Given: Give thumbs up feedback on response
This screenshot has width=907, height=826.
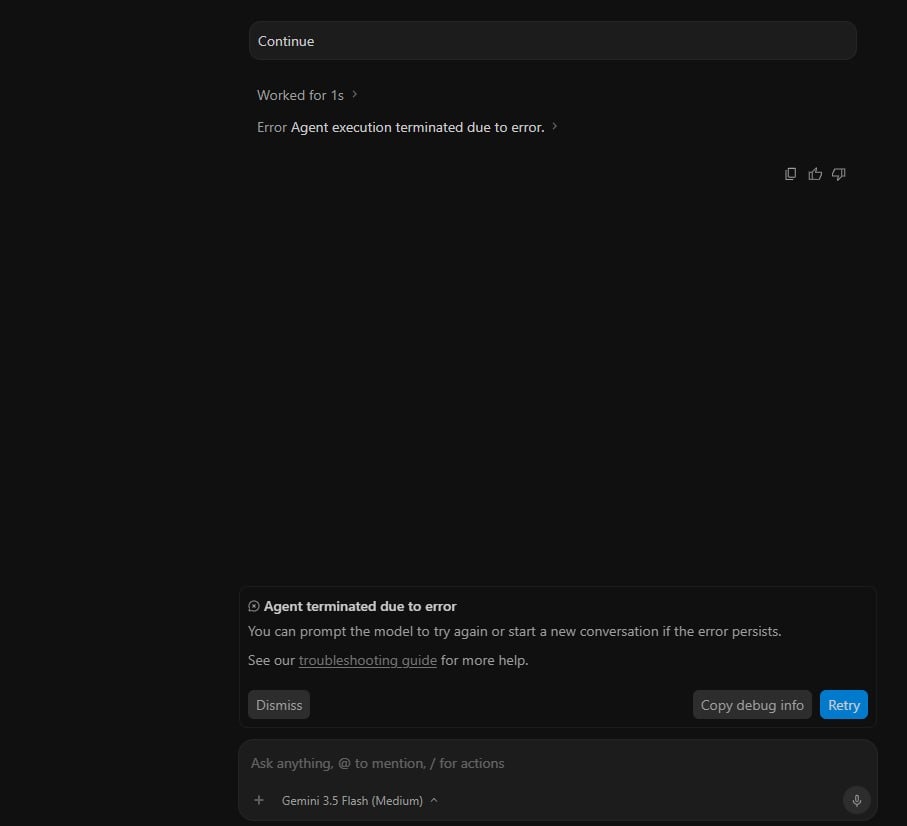Looking at the screenshot, I should 814,174.
